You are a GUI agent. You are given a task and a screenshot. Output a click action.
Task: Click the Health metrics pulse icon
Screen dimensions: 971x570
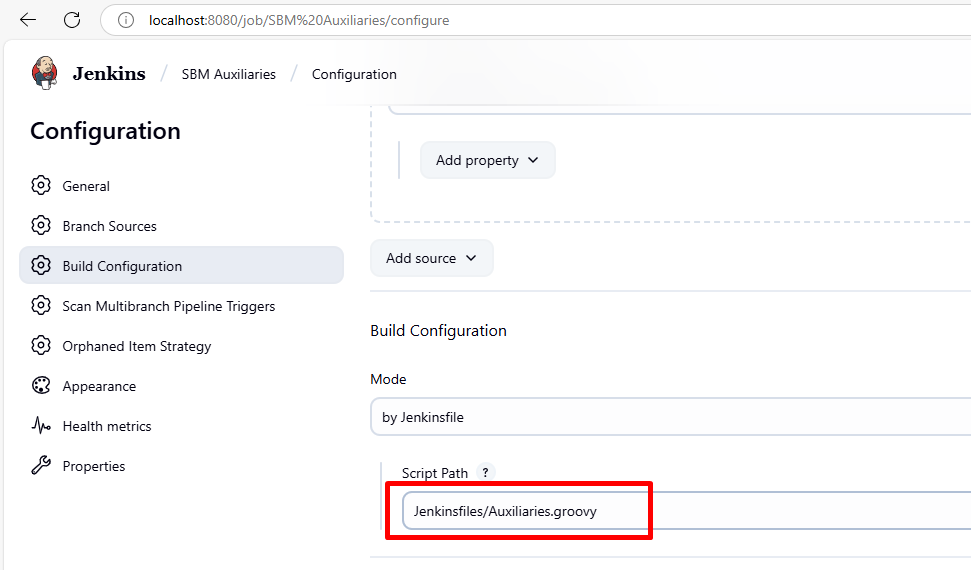click(41, 426)
